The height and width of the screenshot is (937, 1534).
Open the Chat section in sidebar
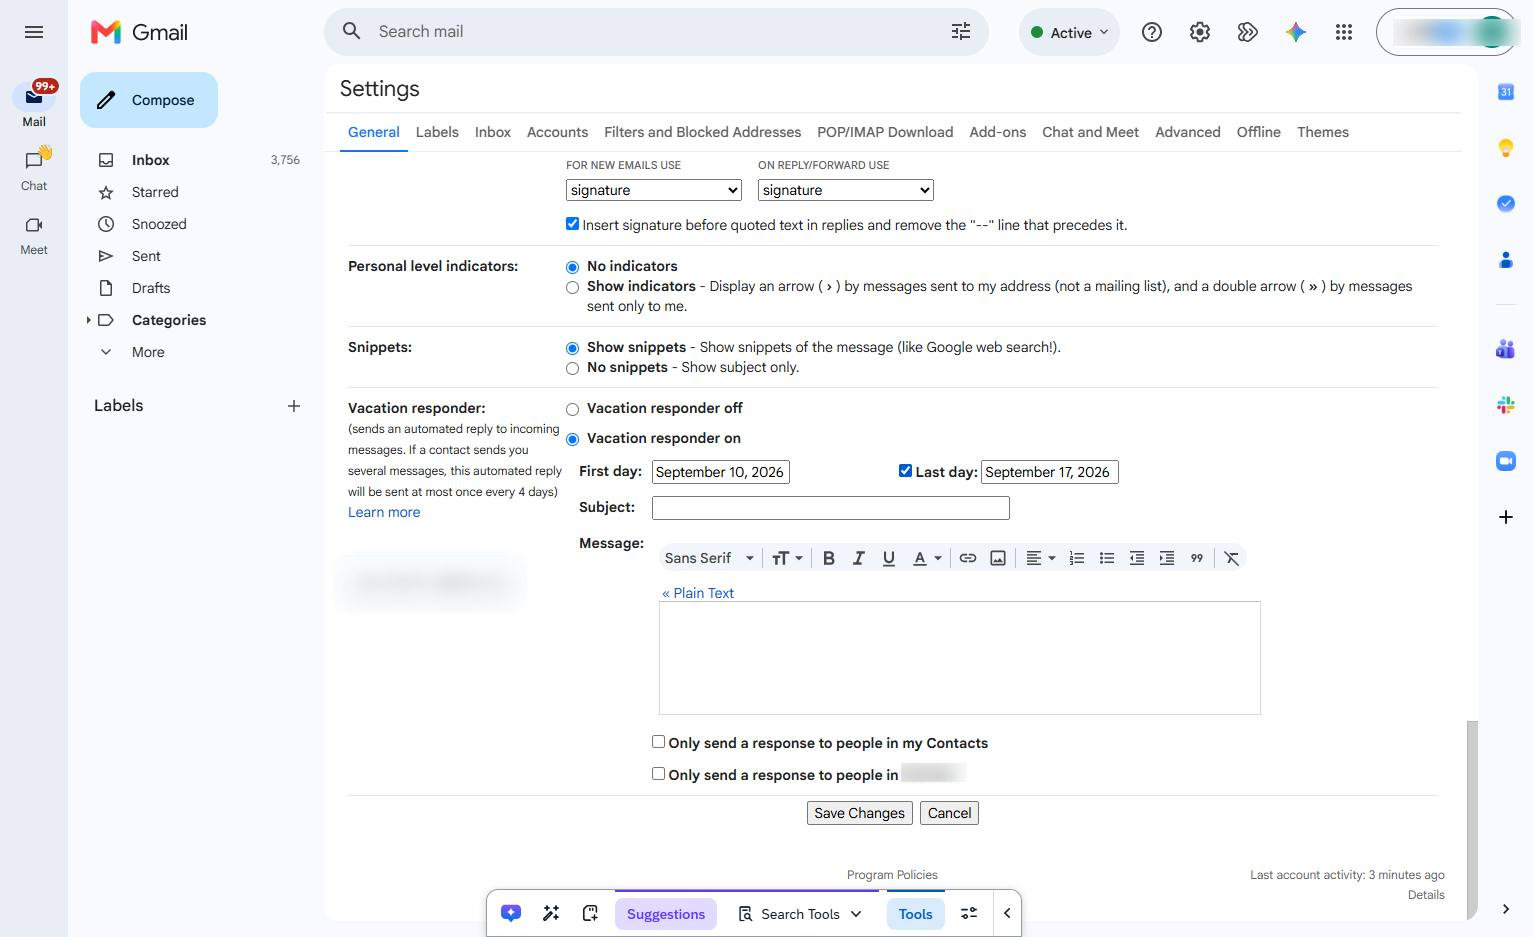click(34, 170)
